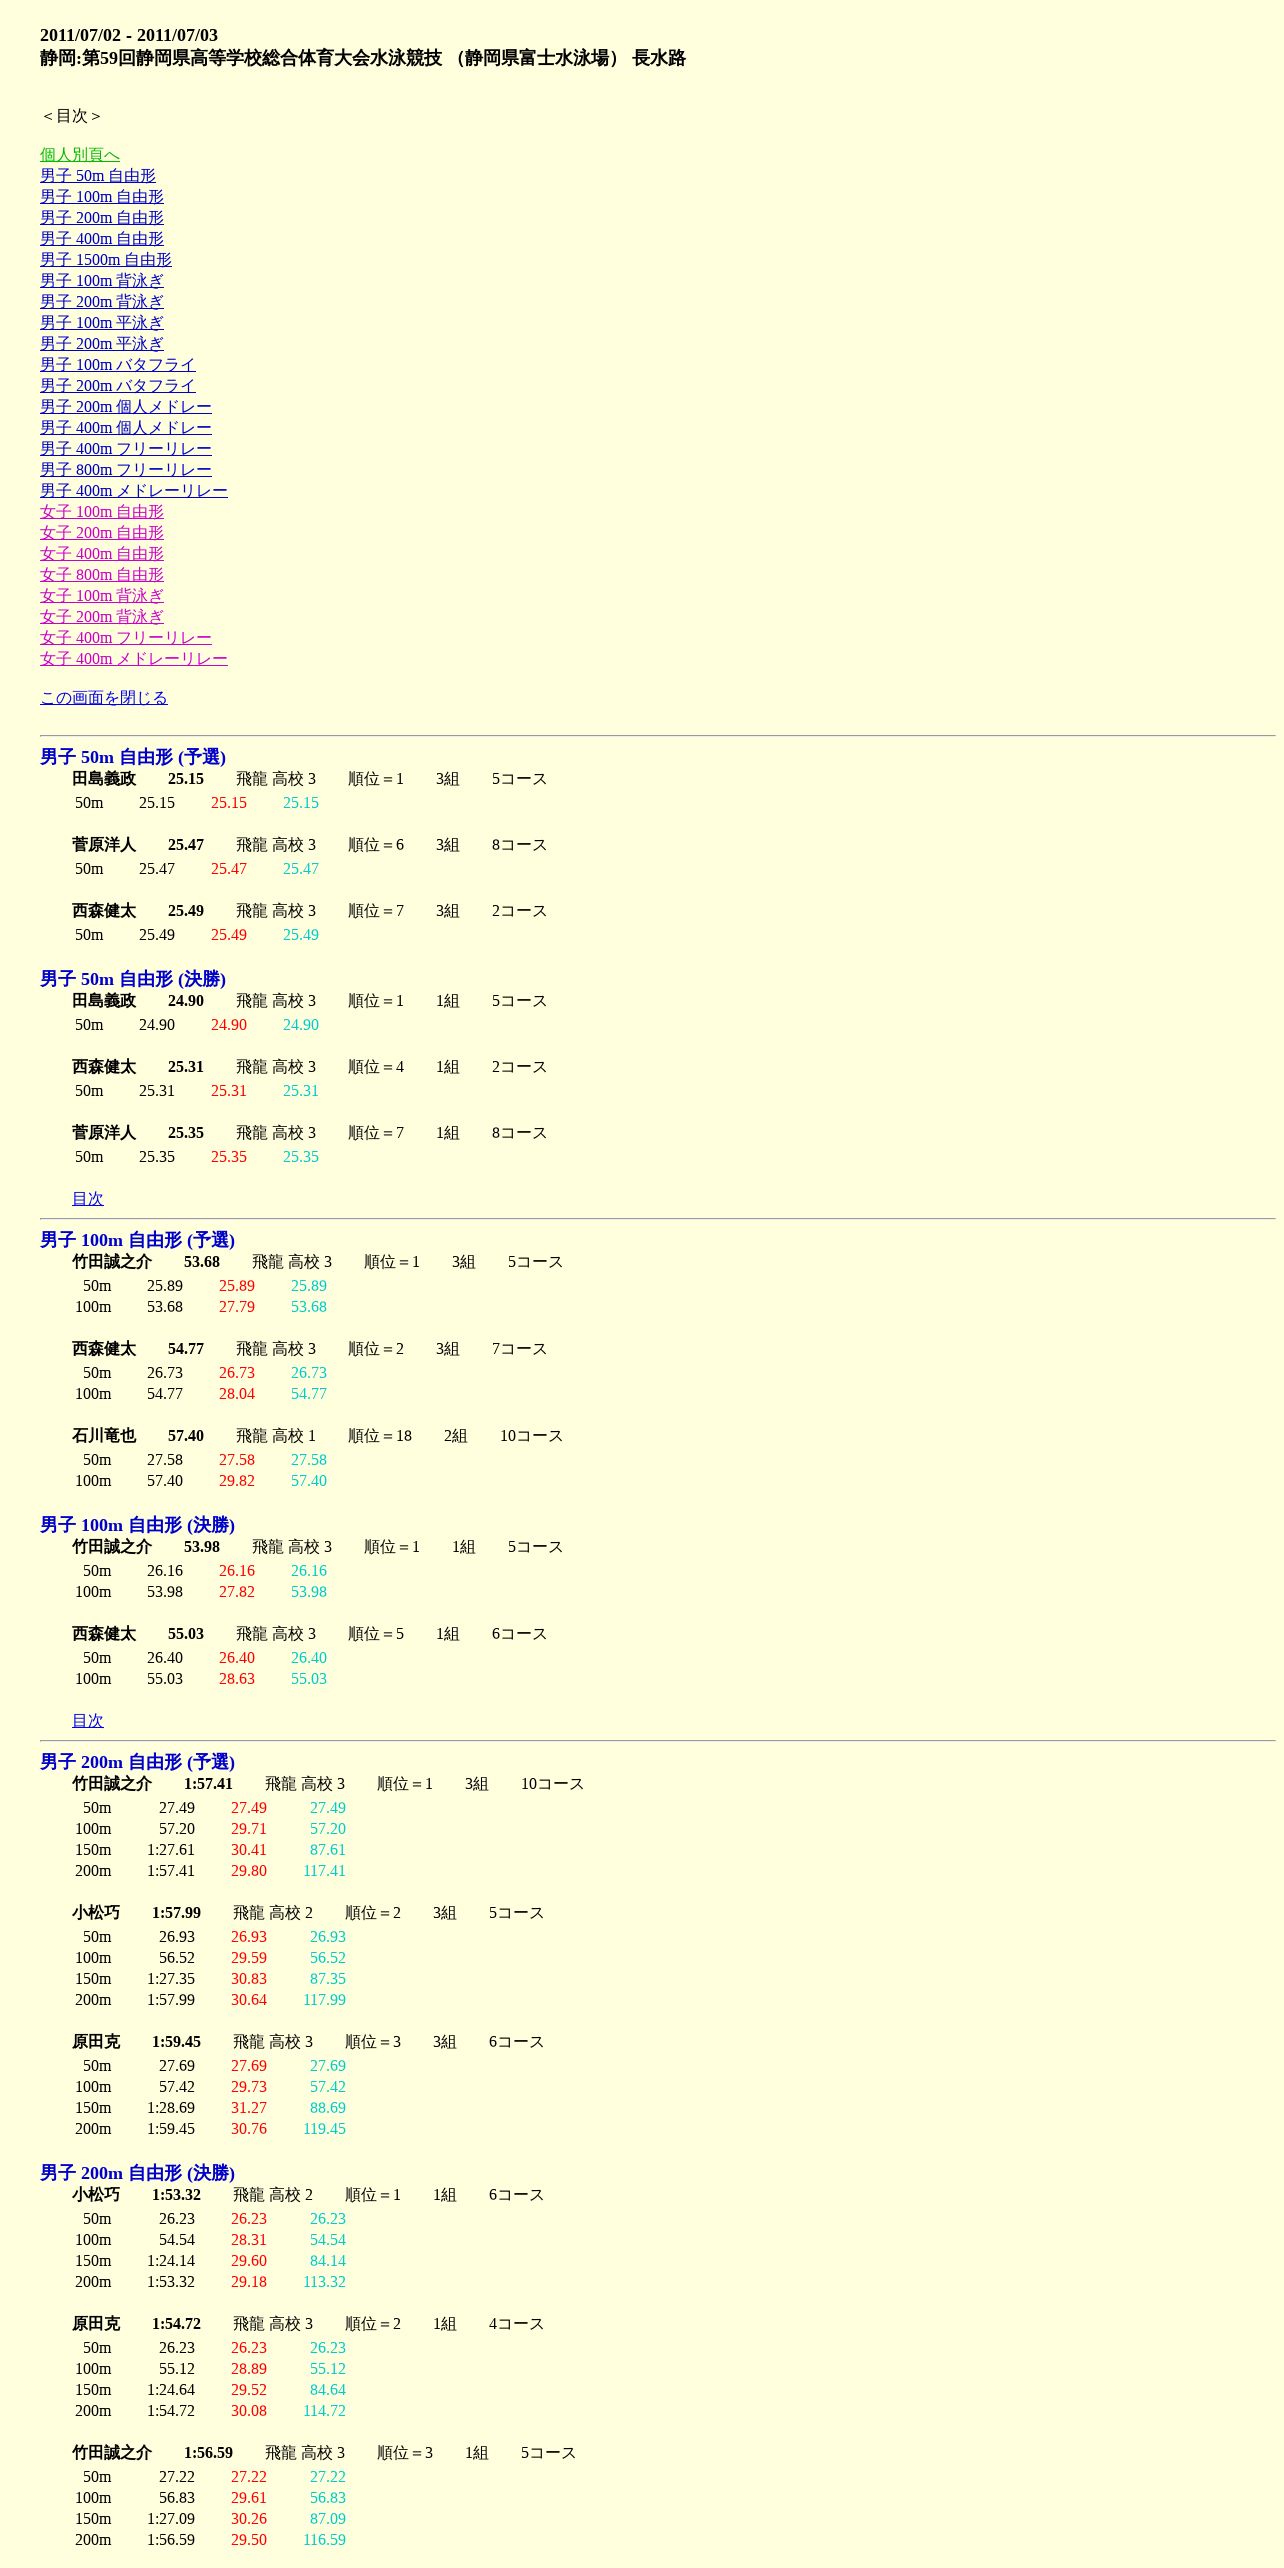Click the 男子 50m 自由形 (決勝) heading
The image size is (1284, 2568).
(133, 979)
